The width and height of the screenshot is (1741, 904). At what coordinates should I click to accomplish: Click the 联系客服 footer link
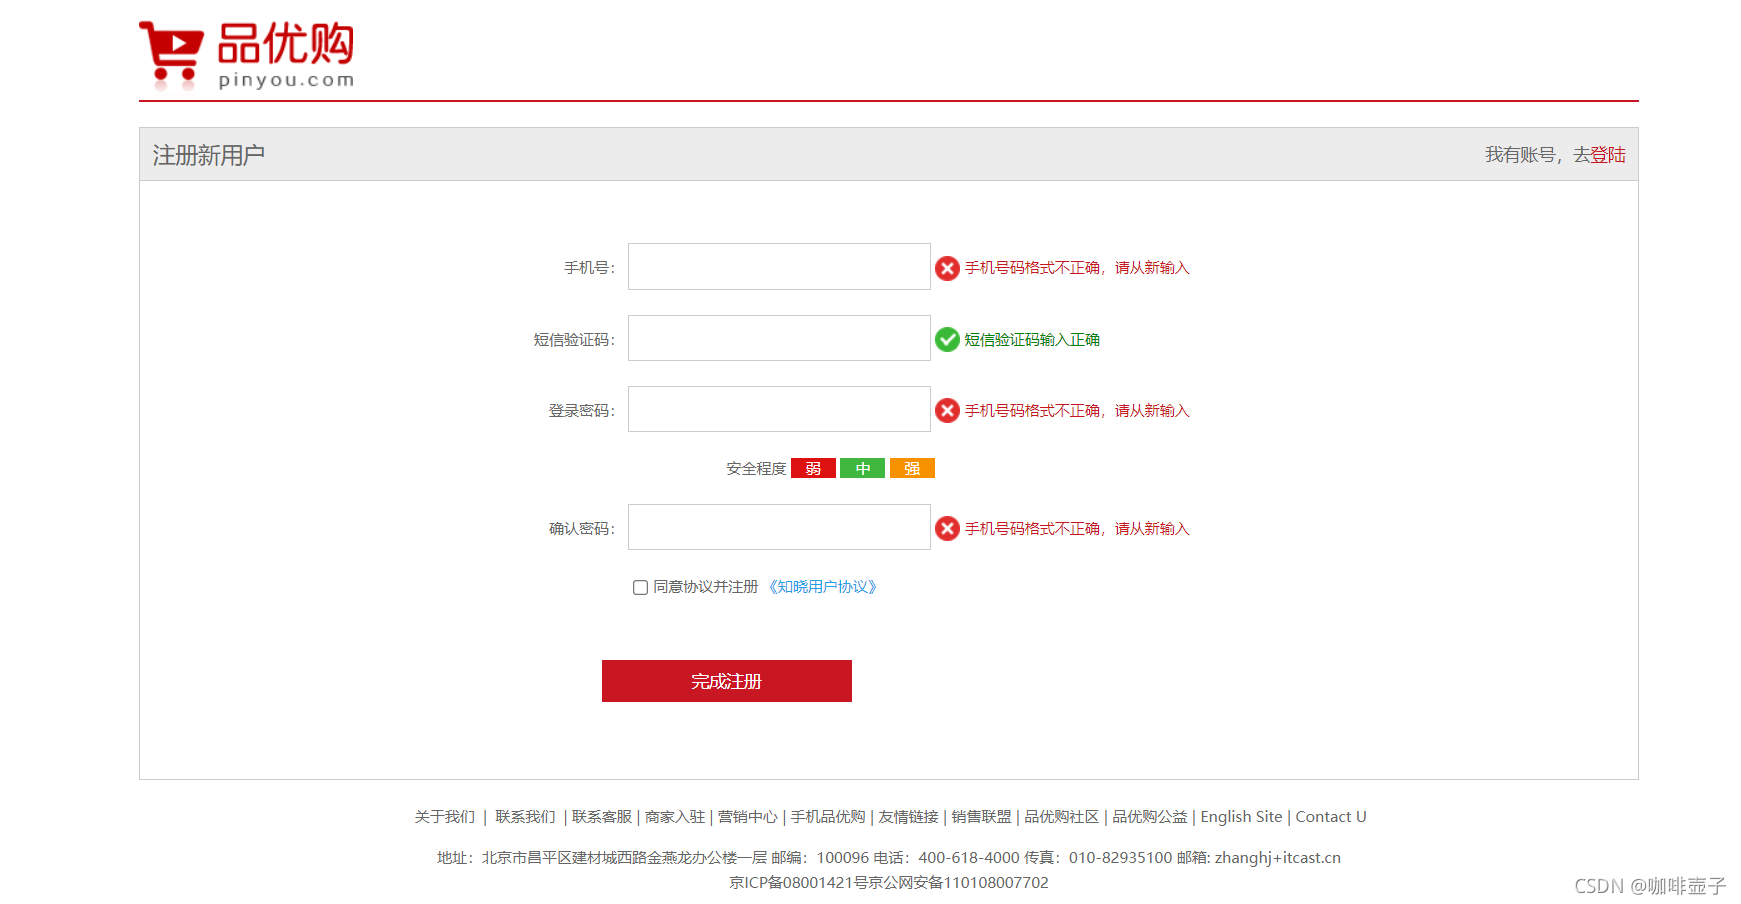coord(600,816)
